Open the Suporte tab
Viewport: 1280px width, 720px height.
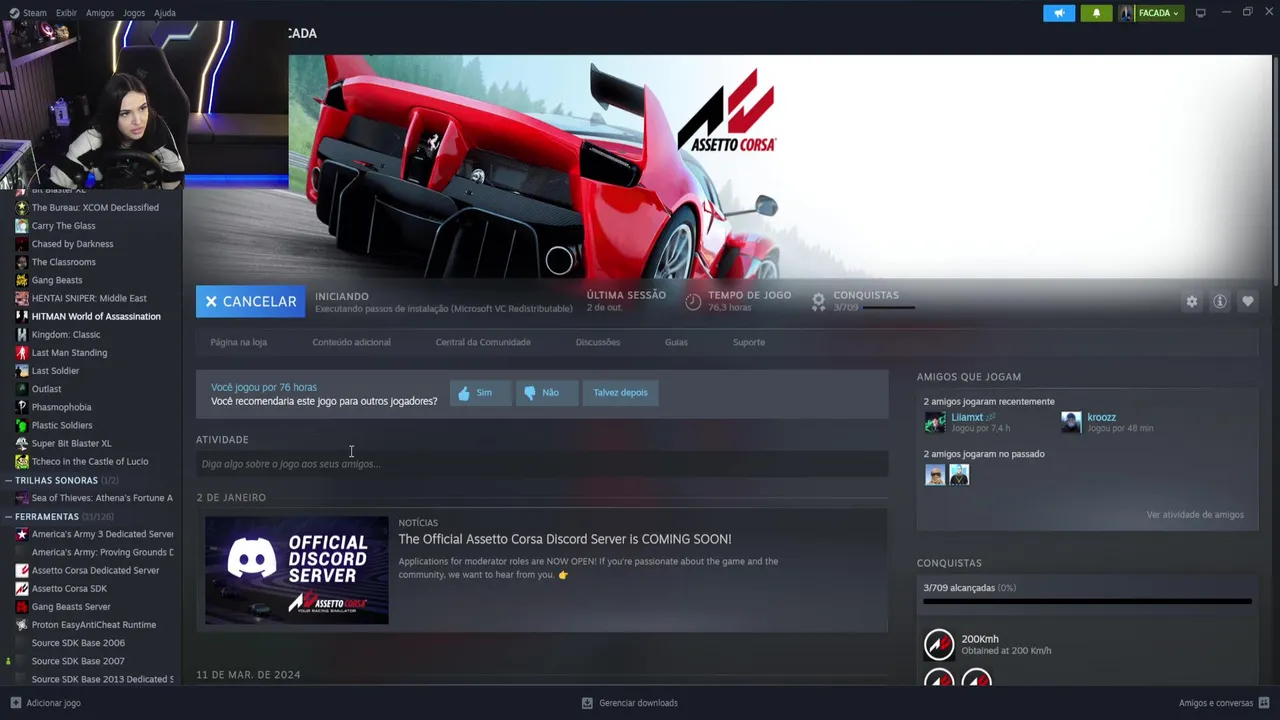click(x=748, y=342)
